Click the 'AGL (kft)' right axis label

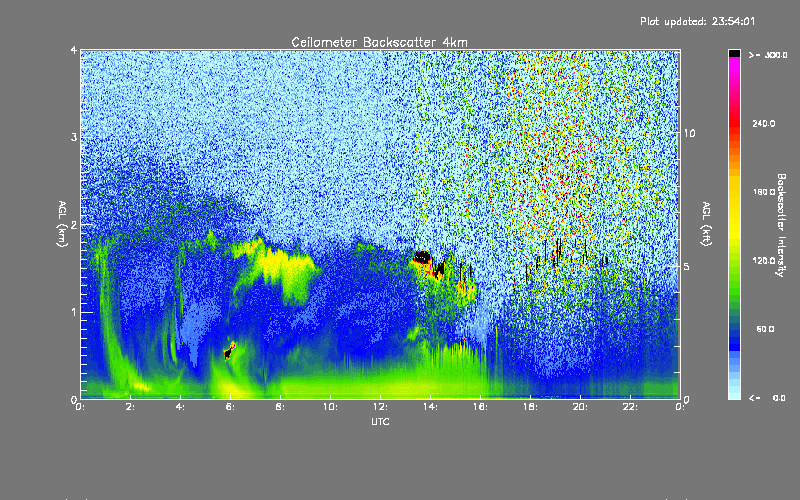pyautogui.click(x=706, y=224)
